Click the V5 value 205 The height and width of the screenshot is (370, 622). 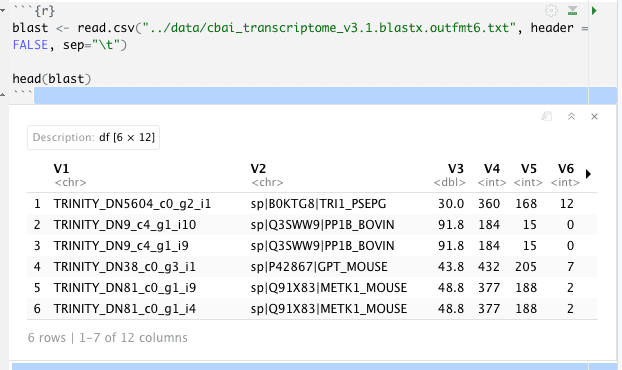[x=526, y=267]
